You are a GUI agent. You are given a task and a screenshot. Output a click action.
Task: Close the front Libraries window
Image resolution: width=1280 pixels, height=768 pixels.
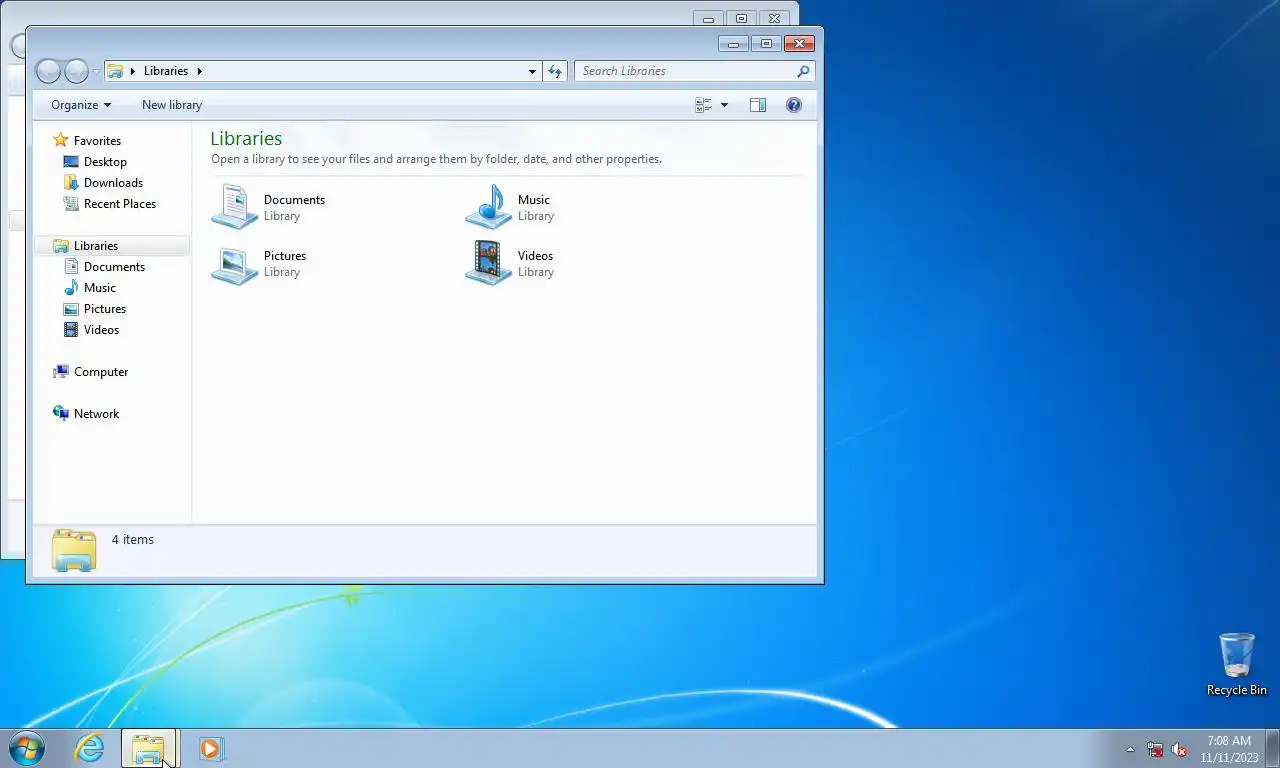(799, 43)
